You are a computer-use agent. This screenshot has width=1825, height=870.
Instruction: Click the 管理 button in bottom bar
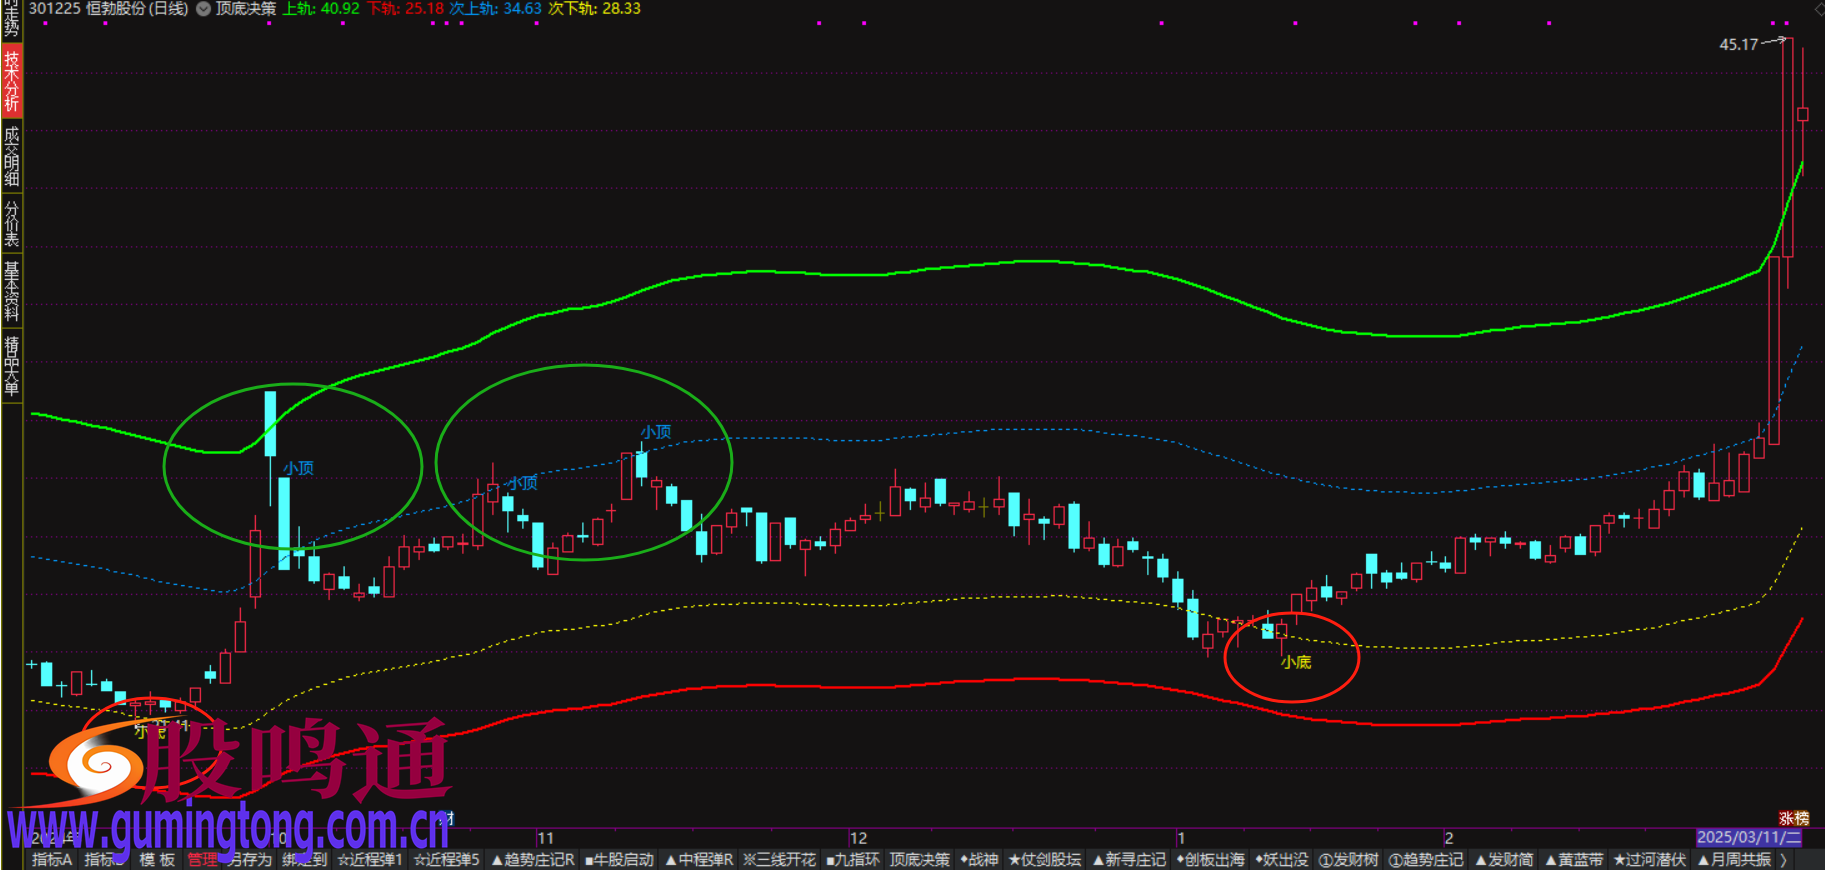pyautogui.click(x=202, y=860)
